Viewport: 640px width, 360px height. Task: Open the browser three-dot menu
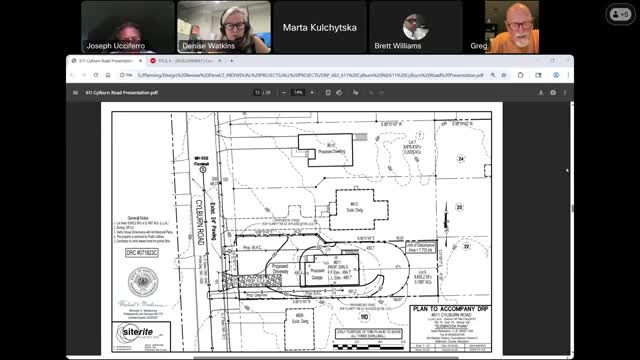[x=568, y=75]
